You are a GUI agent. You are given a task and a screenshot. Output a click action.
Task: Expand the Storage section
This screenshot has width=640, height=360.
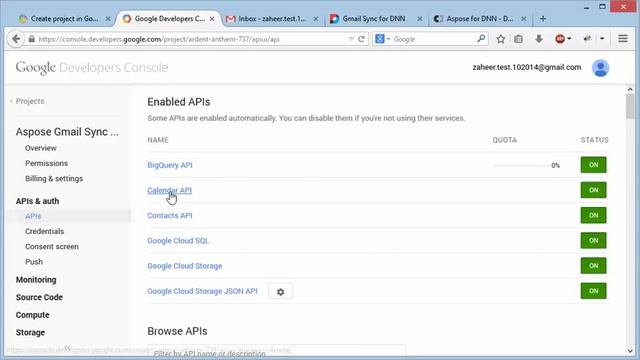tap(30, 333)
